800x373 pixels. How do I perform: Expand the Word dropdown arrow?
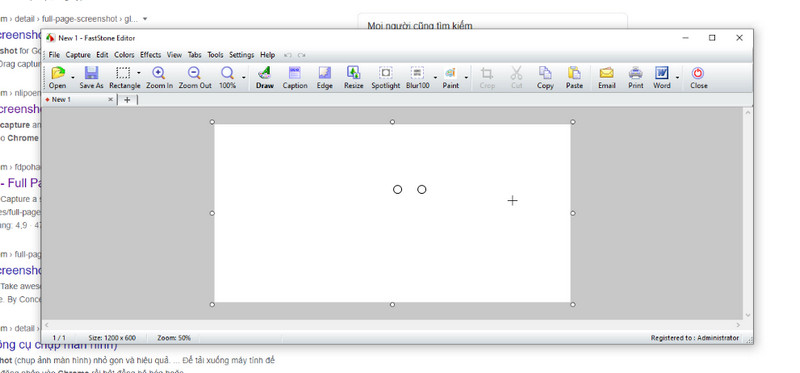tap(678, 78)
